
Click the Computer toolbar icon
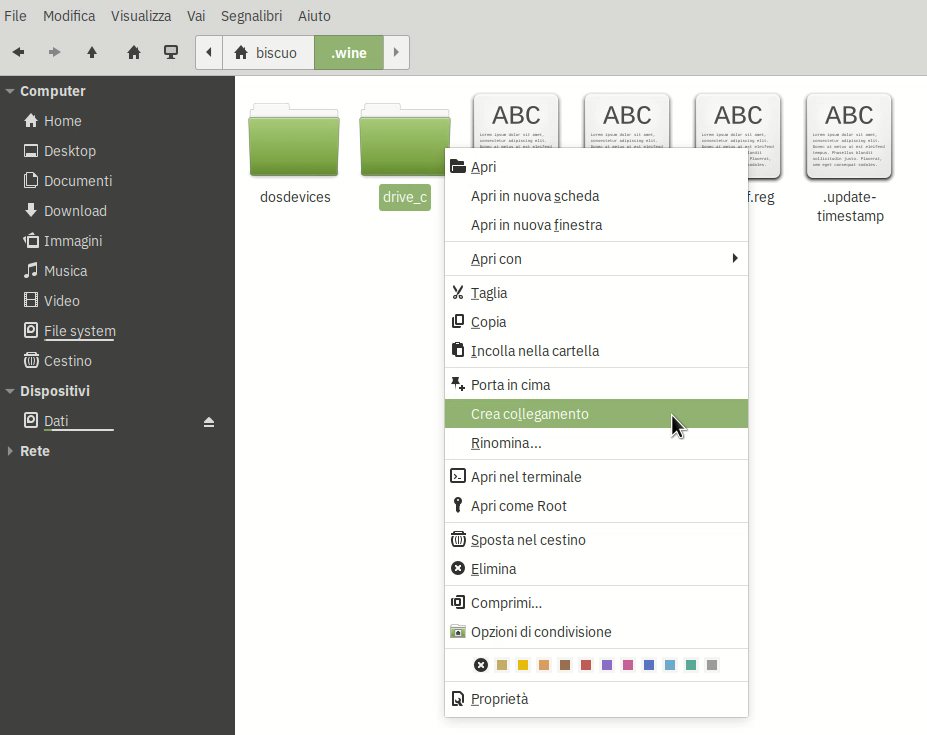[x=171, y=53]
